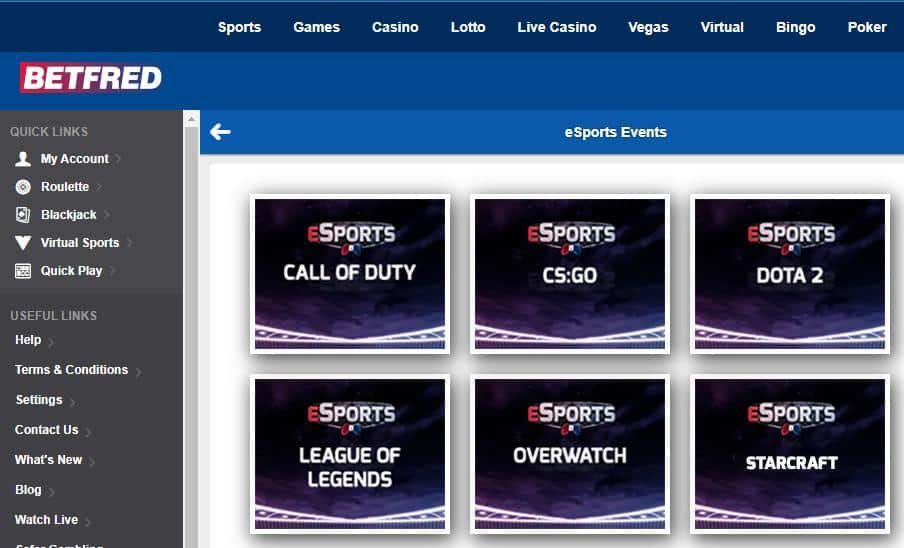
Task: Click the Blackjack card icon
Action: tap(23, 214)
